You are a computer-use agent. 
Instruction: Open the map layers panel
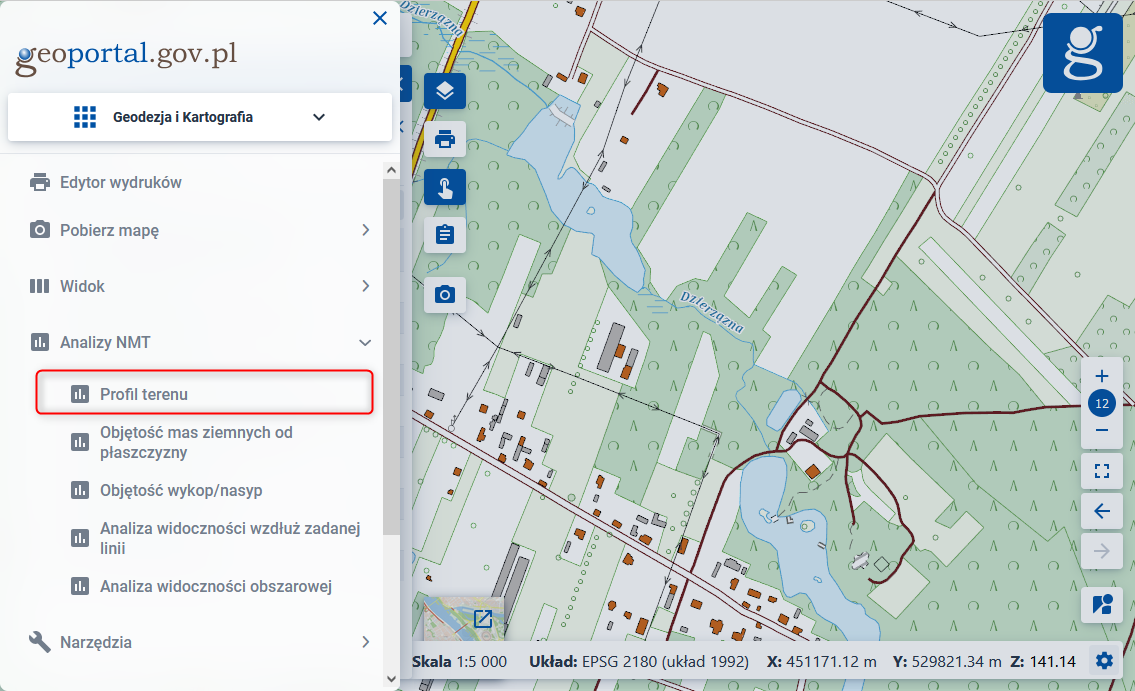click(x=445, y=91)
